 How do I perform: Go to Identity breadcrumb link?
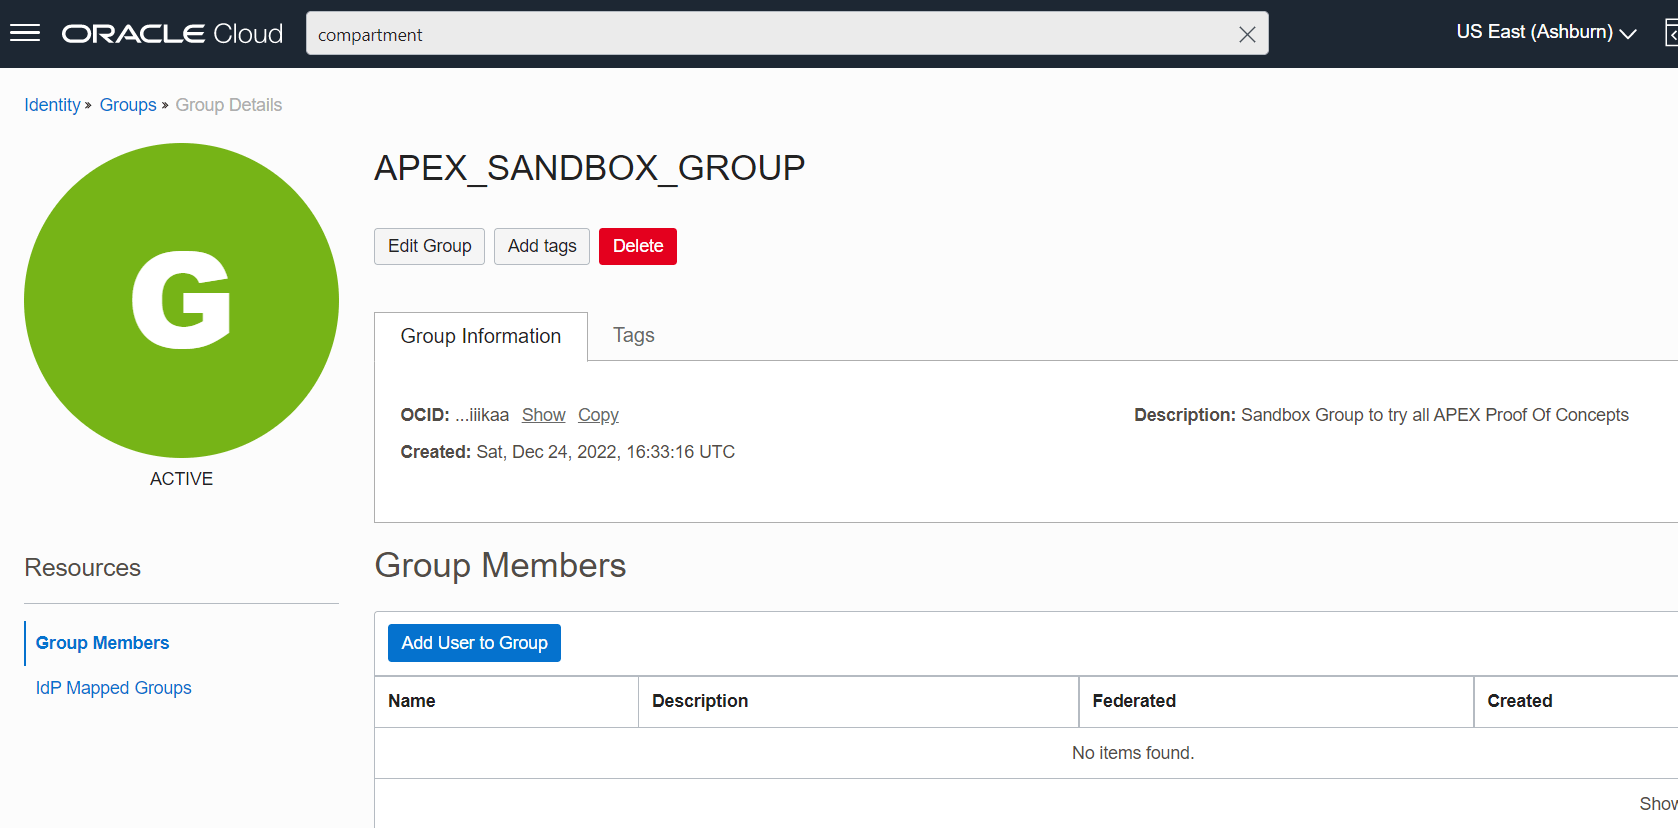point(52,105)
